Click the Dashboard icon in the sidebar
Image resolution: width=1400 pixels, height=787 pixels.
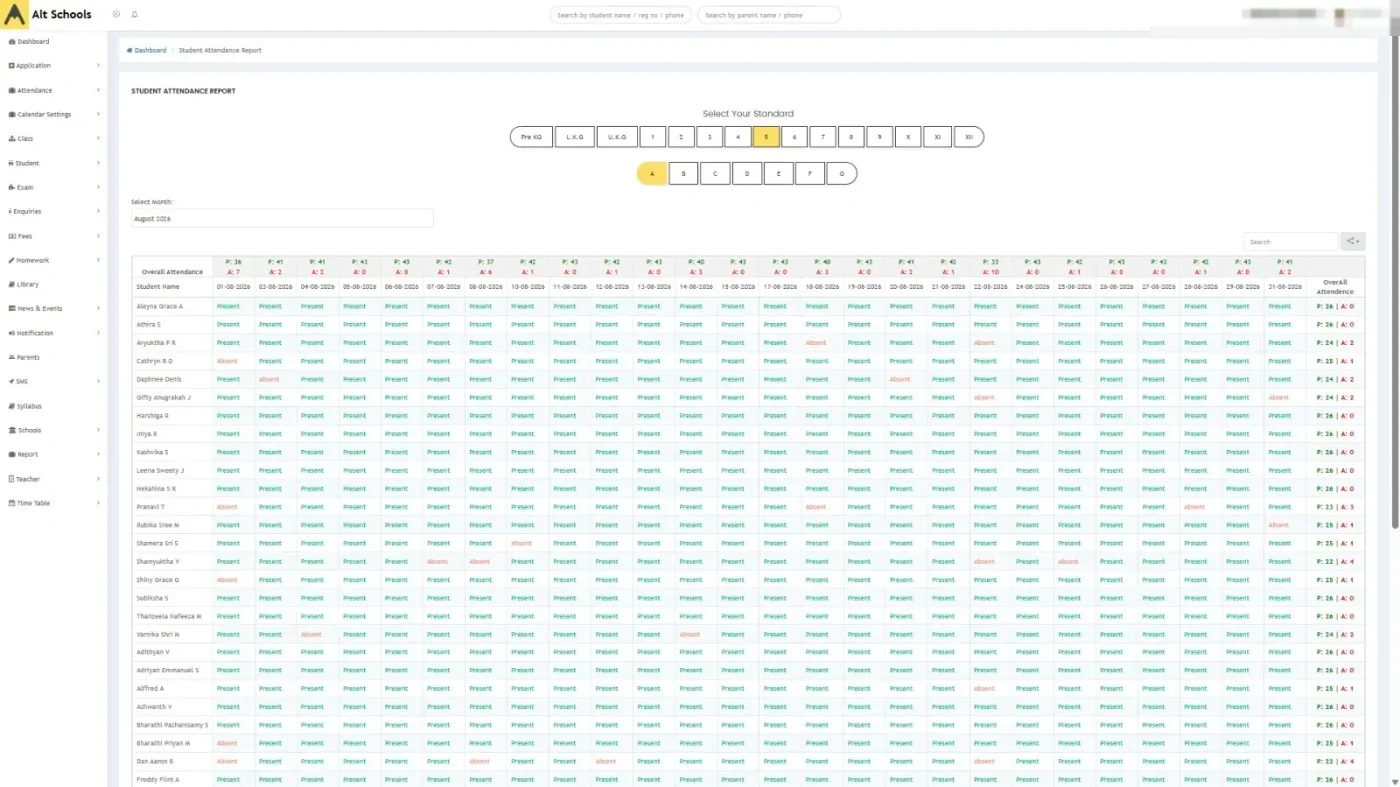coord(12,42)
